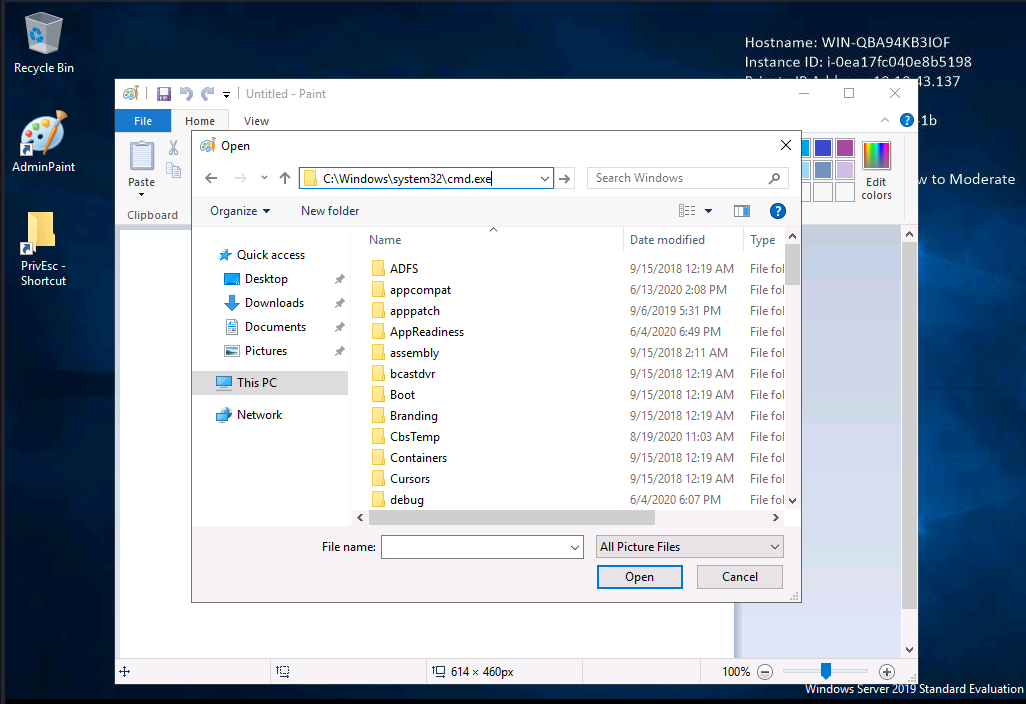Click the Copy icon in Paint ribbon

(173, 170)
